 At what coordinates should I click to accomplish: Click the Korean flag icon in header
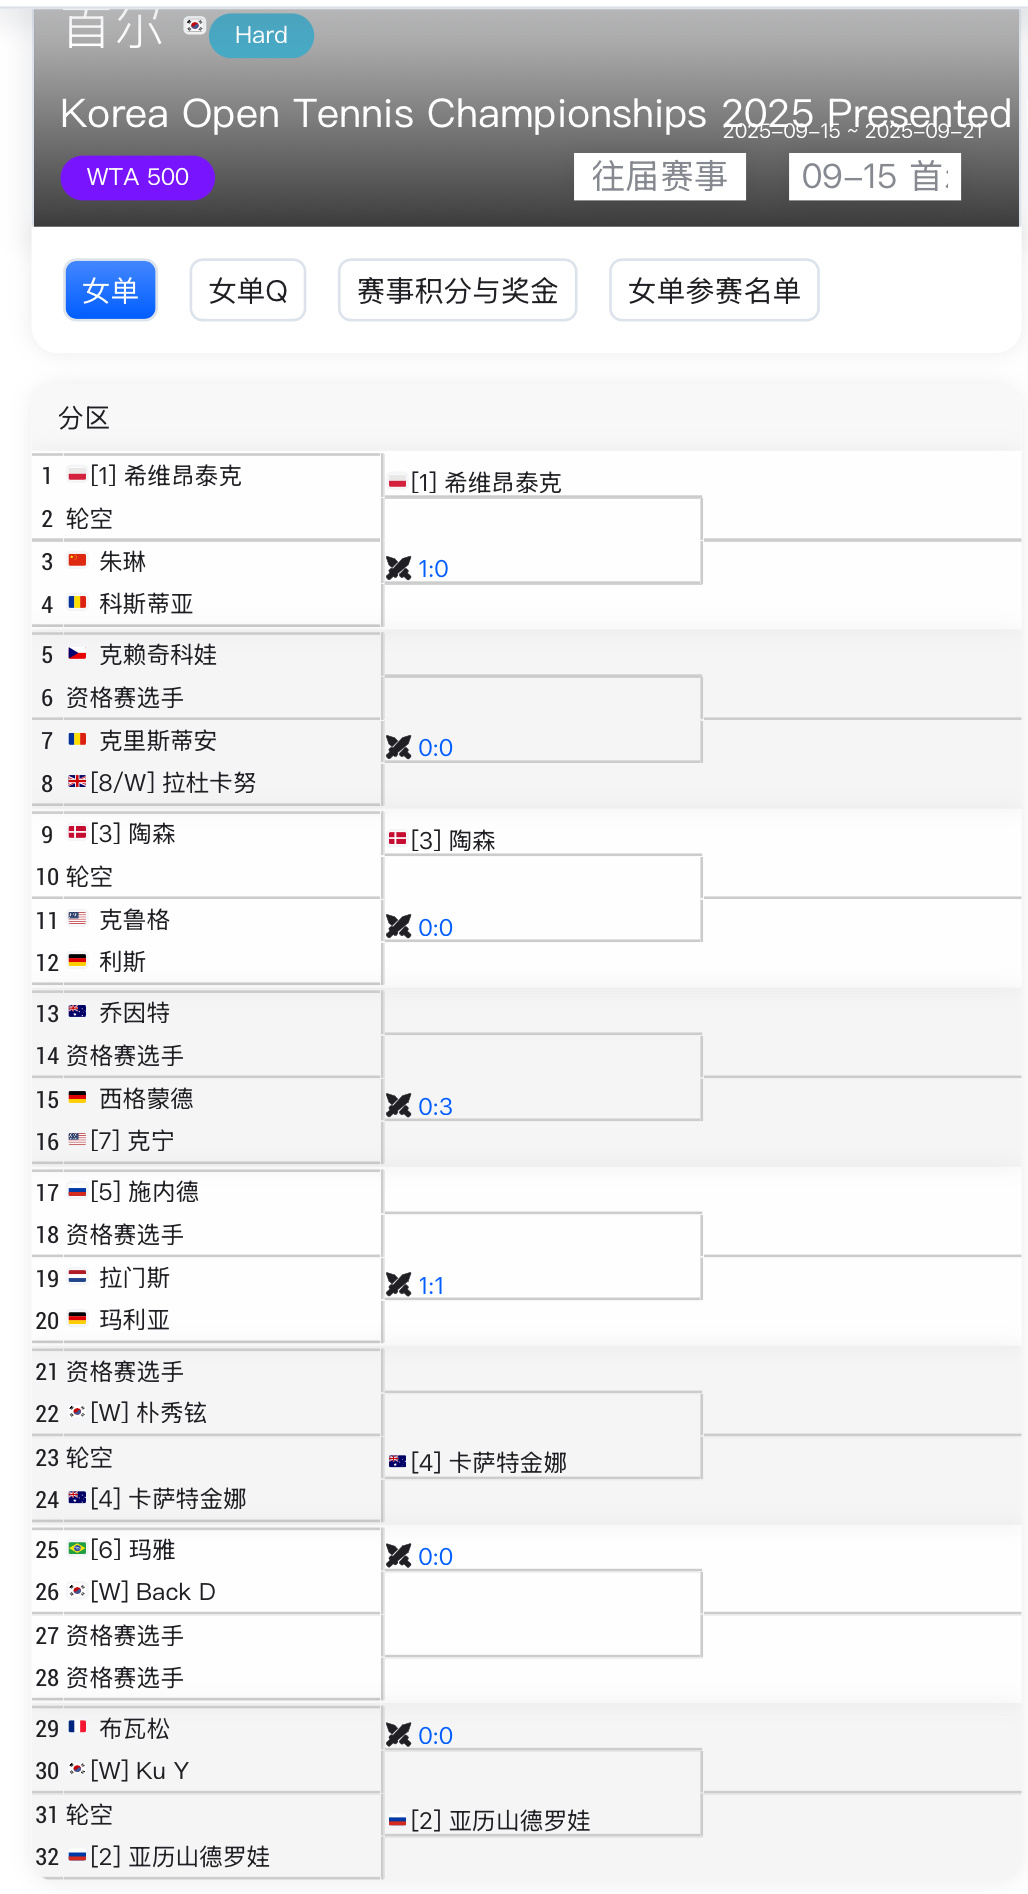(195, 25)
